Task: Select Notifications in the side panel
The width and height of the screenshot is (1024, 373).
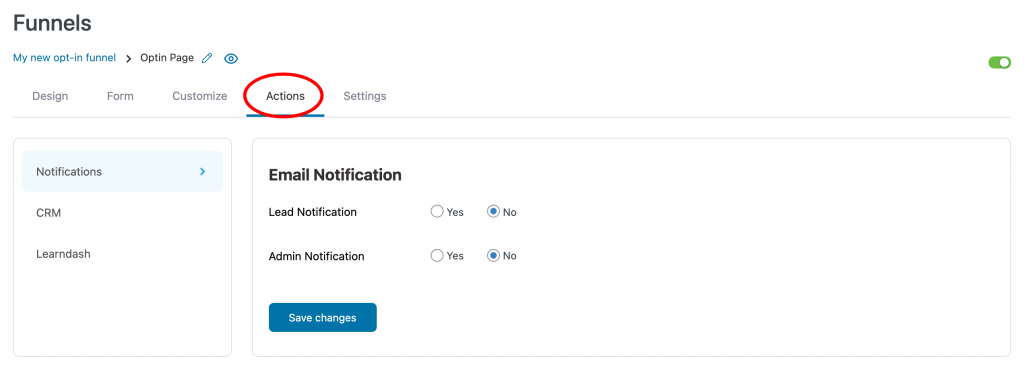Action: 122,172
